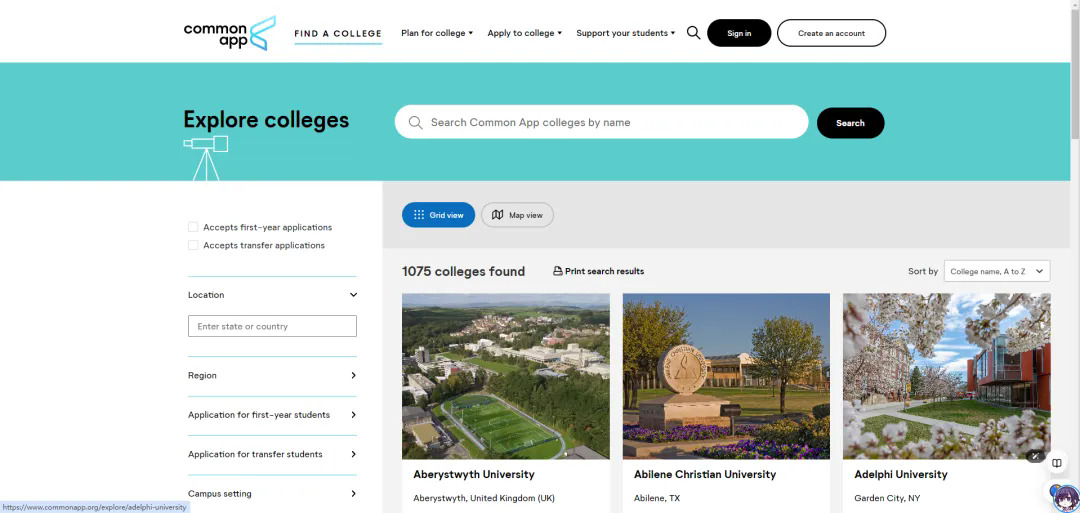Open the Sort by dropdown

click(997, 271)
